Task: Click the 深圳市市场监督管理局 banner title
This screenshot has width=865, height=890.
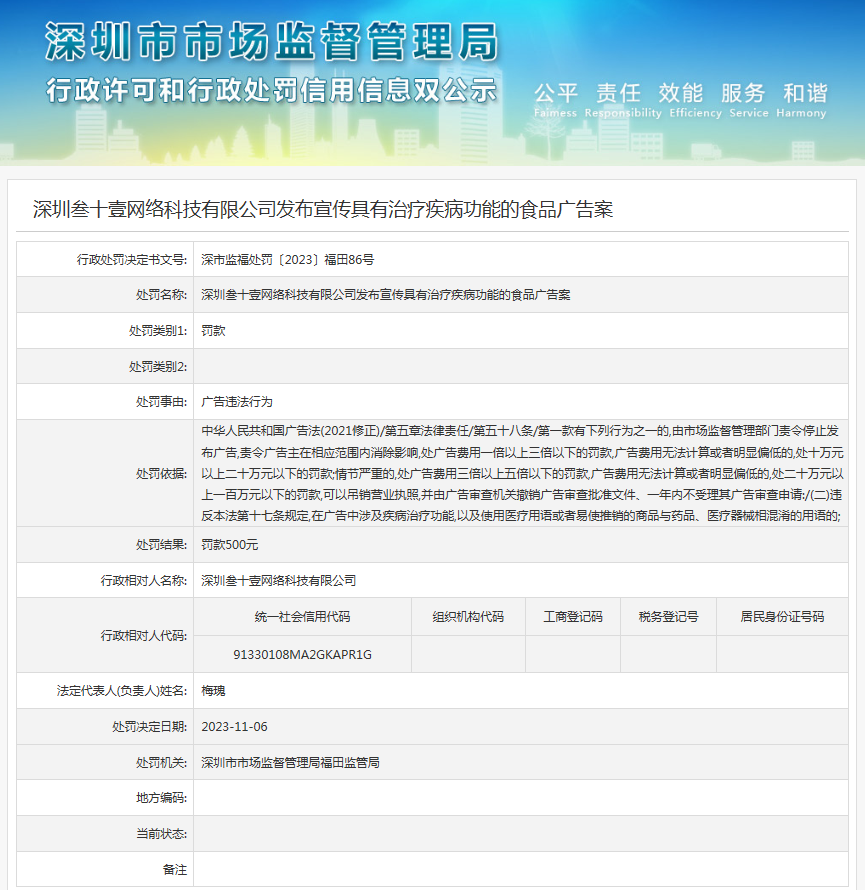Action: (271, 41)
